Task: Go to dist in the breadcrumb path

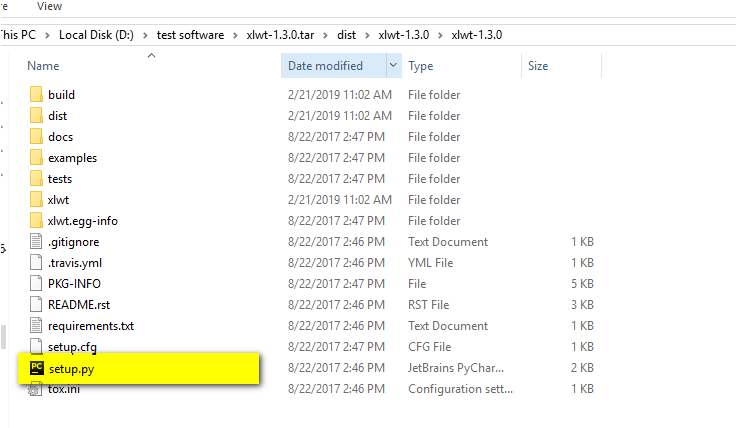Action: tap(346, 35)
